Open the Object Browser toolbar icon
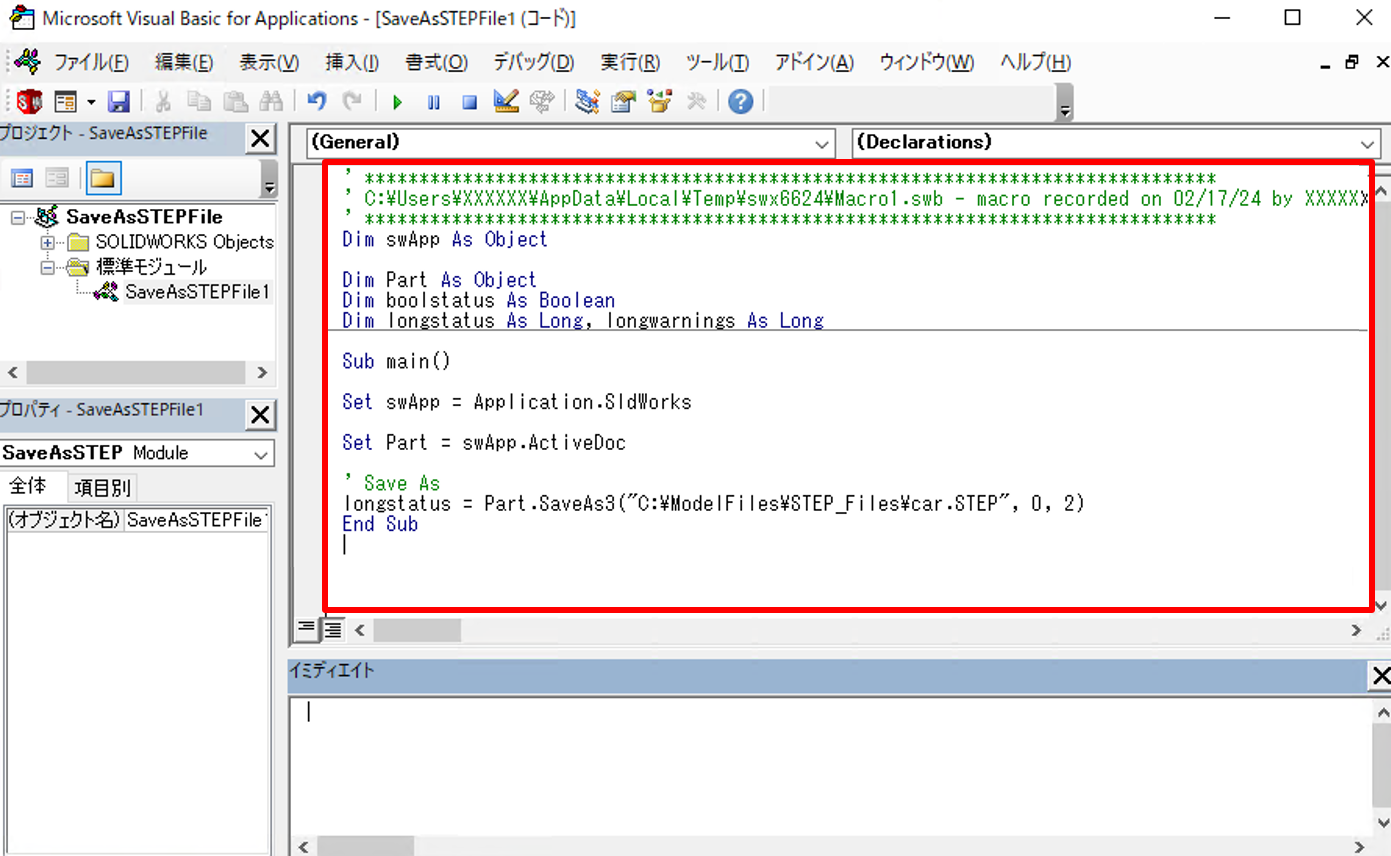Viewport: 1391px width, 856px height. pyautogui.click(x=658, y=101)
